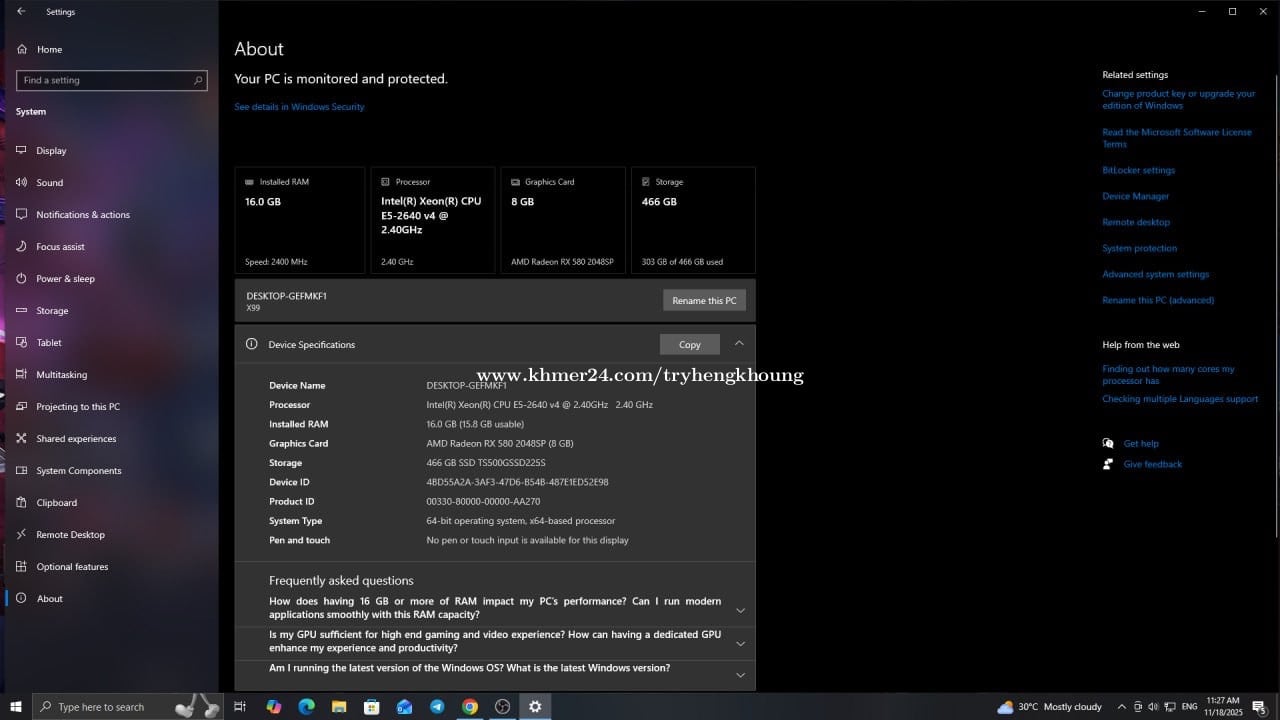Open See details in Windows Security link
Viewport: 1280px width, 720px height.
[x=299, y=107]
